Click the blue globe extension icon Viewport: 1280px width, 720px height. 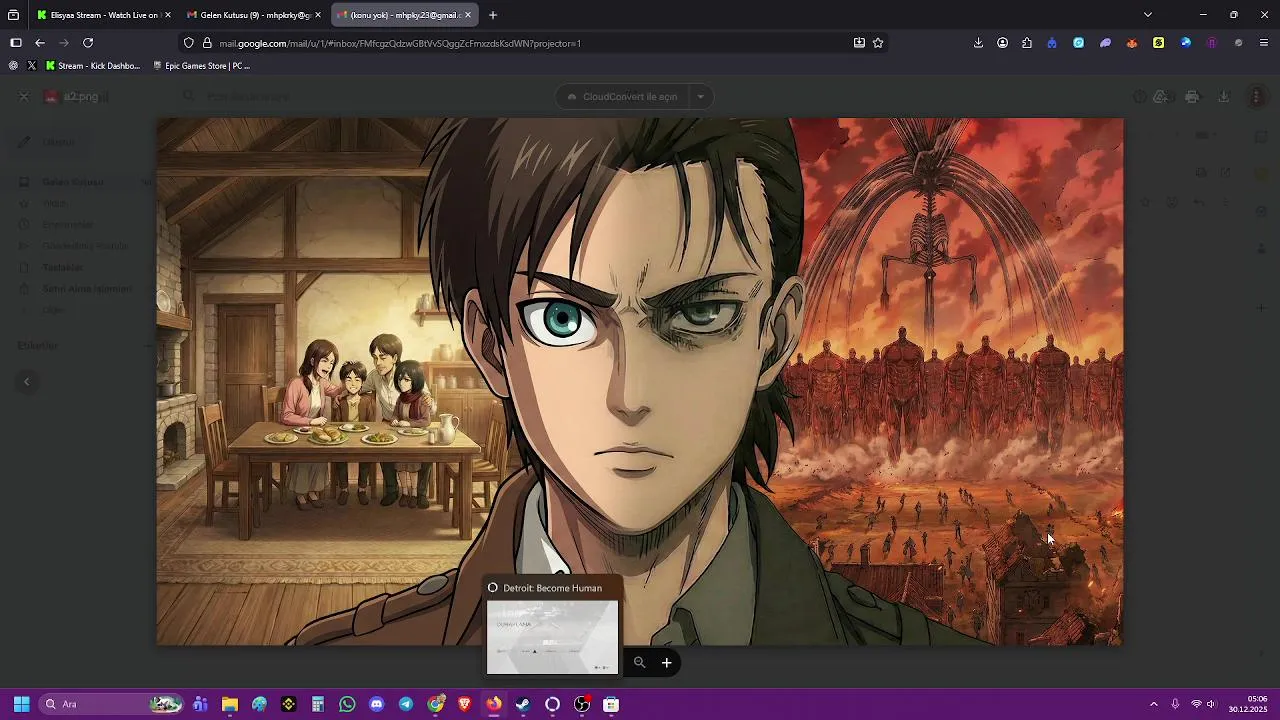coord(1185,43)
